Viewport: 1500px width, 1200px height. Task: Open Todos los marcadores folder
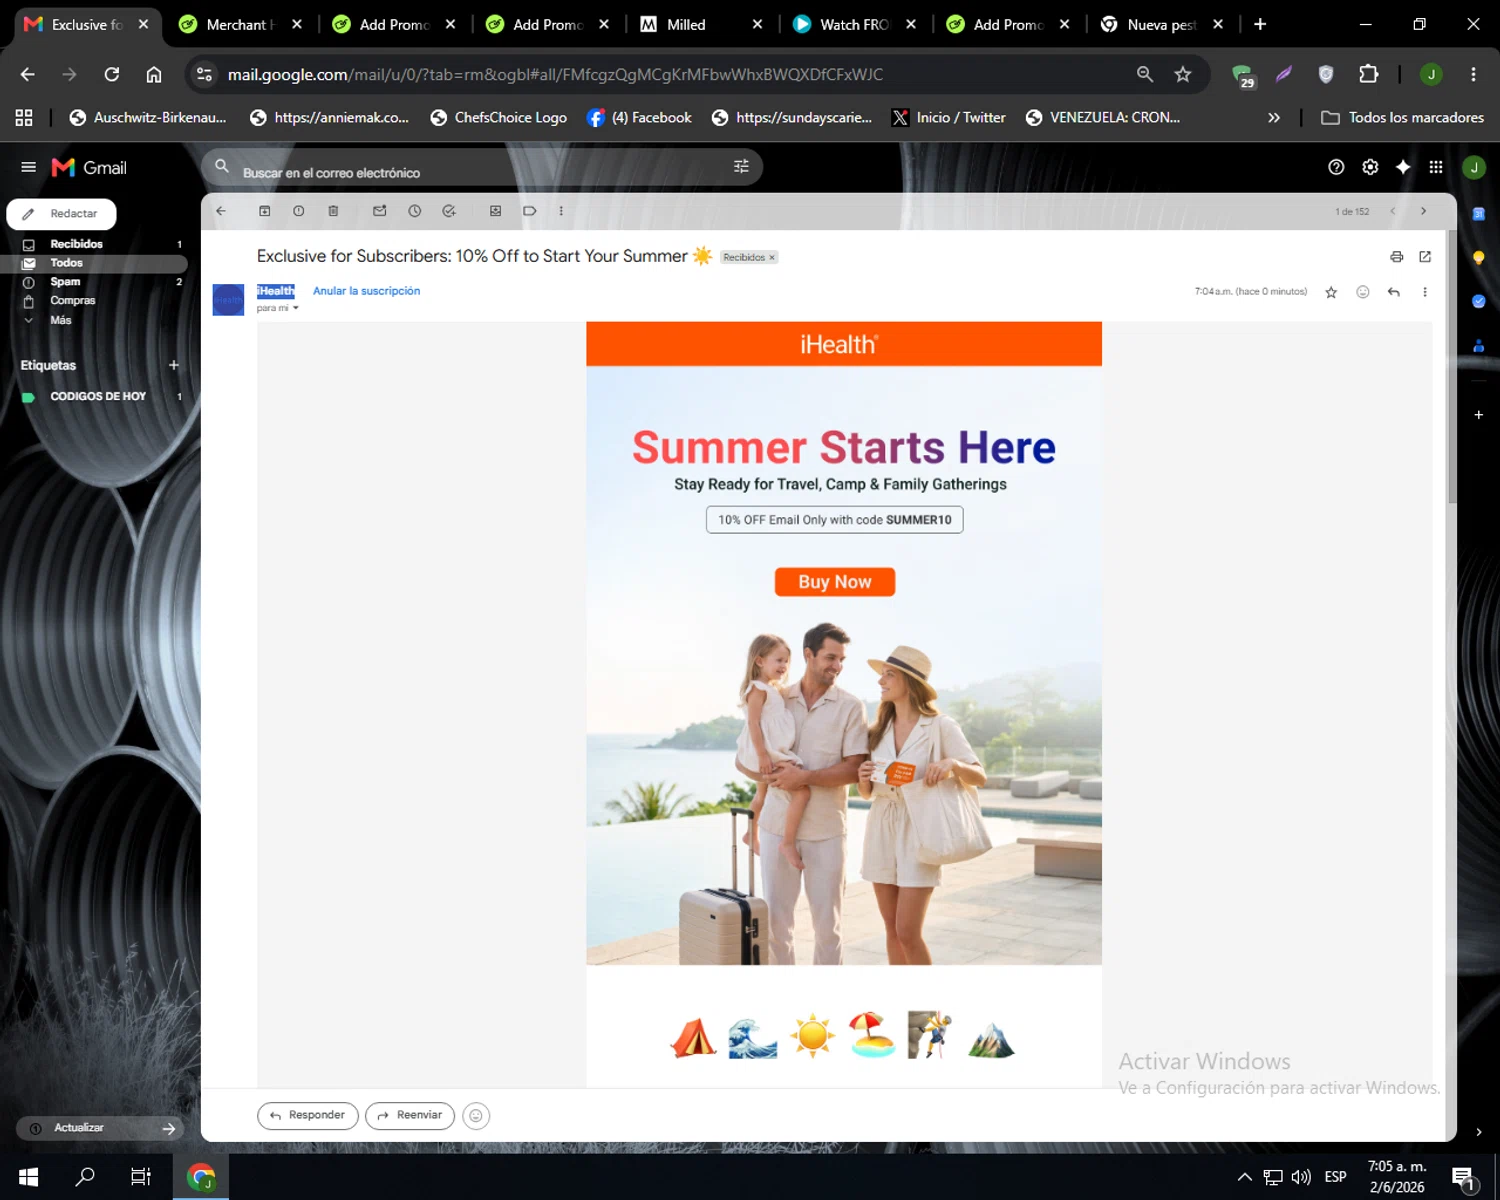[1402, 118]
